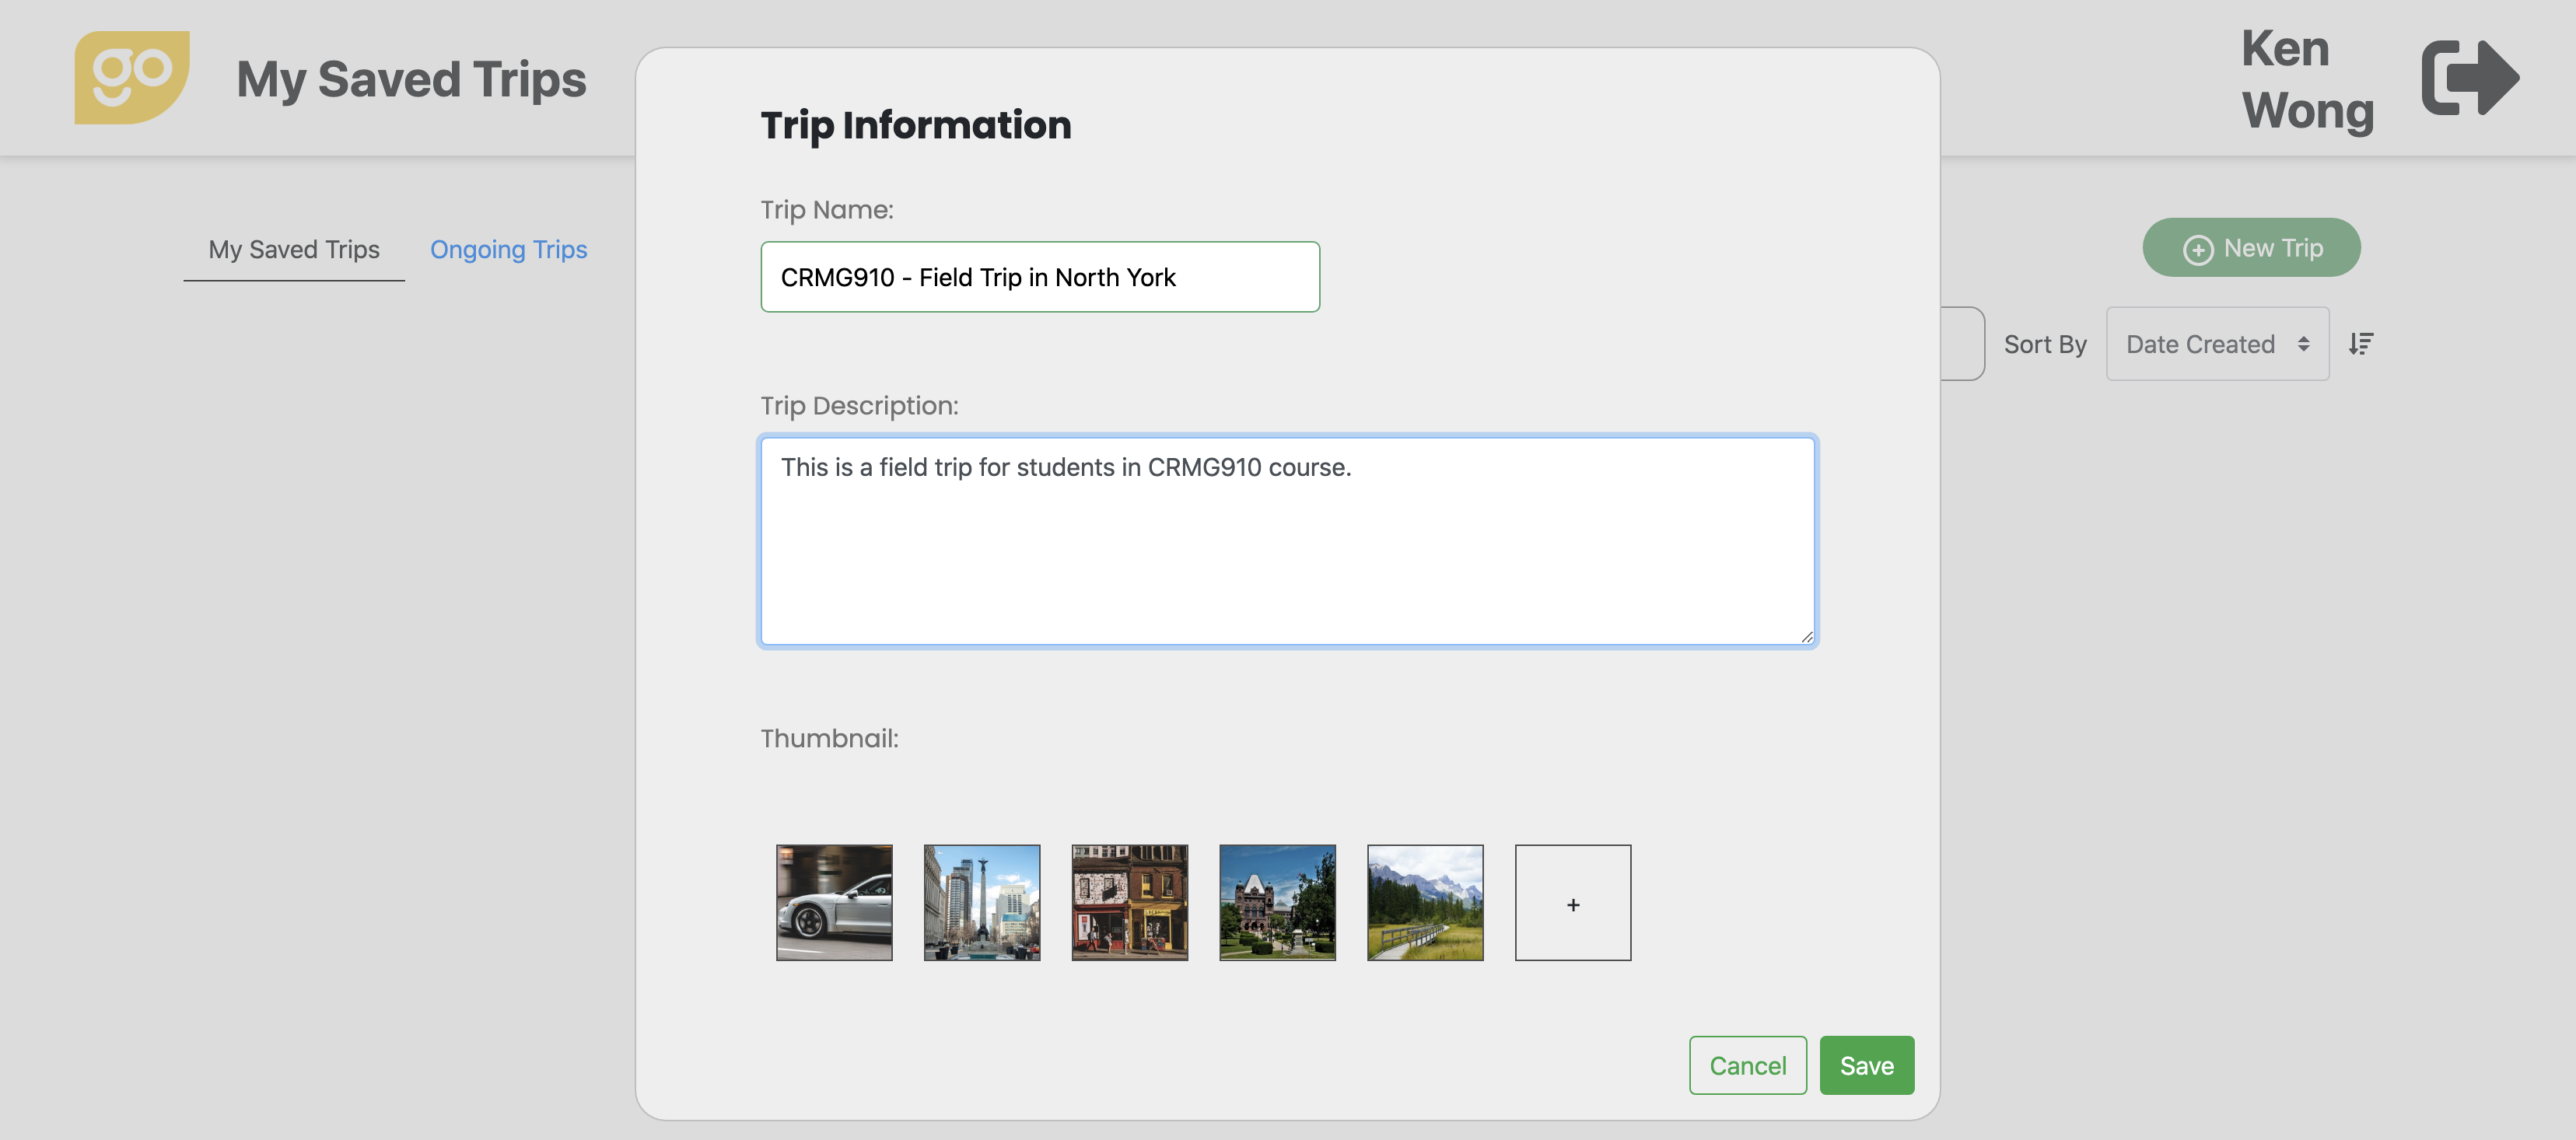The width and height of the screenshot is (2576, 1140).
Task: Click the description textarea resize handle
Action: (x=1807, y=636)
